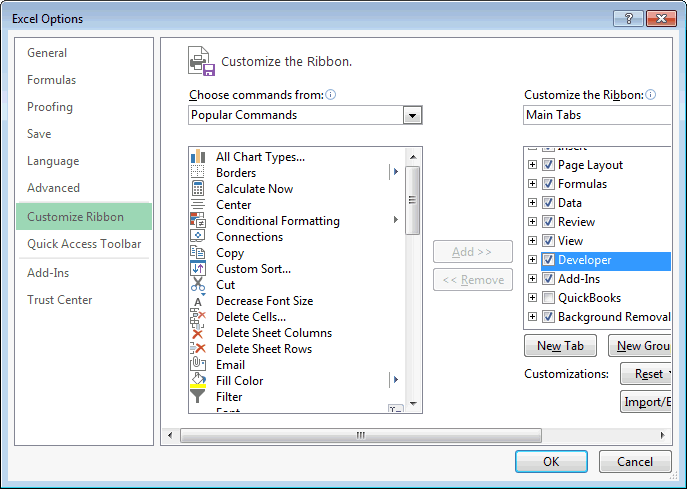Expand the Page Layout tree node
The height and width of the screenshot is (489, 687).
(x=532, y=165)
